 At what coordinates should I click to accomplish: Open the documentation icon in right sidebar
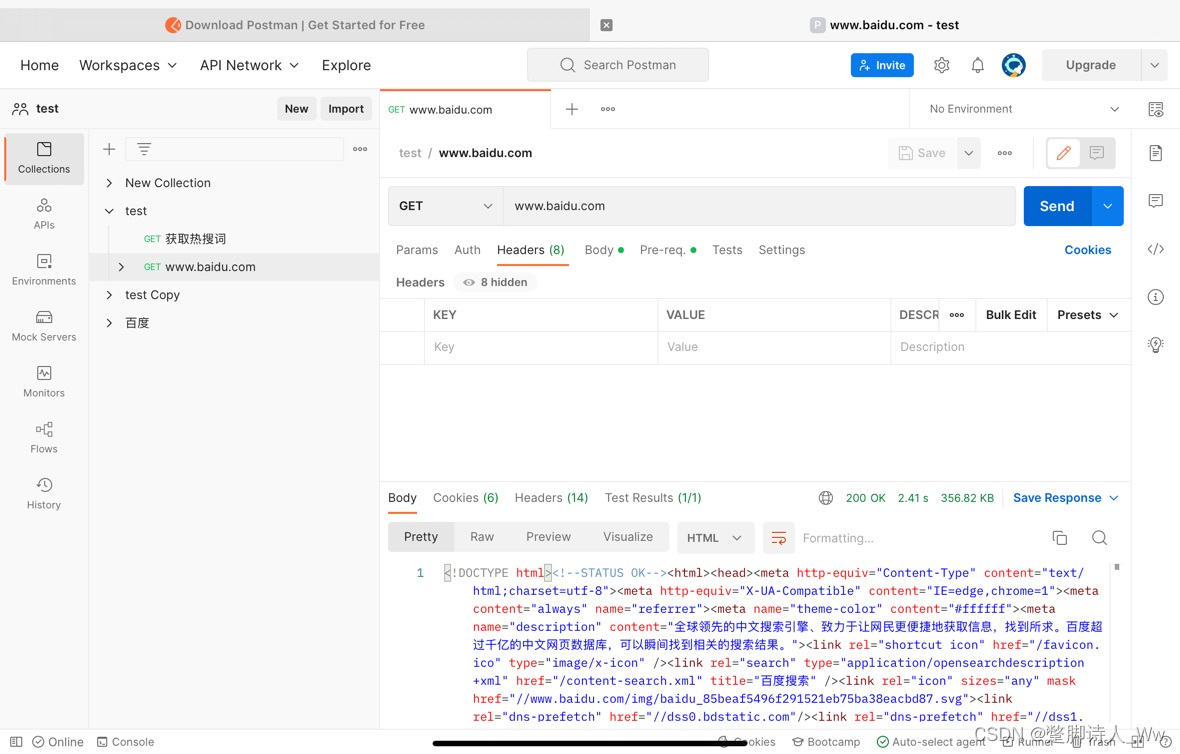[1156, 154]
